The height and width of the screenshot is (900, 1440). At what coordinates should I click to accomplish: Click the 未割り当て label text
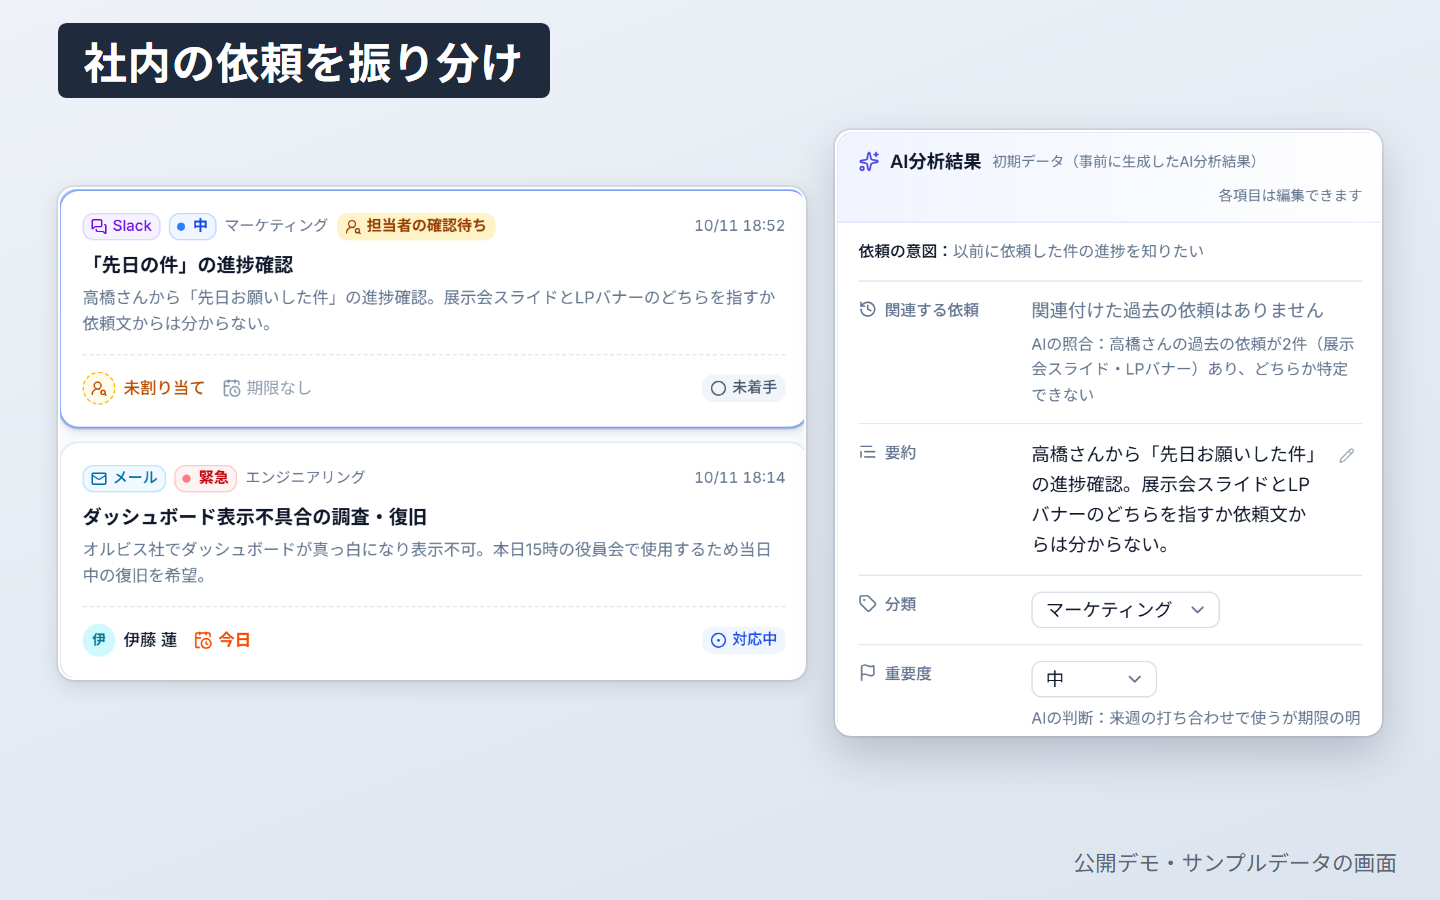click(164, 388)
